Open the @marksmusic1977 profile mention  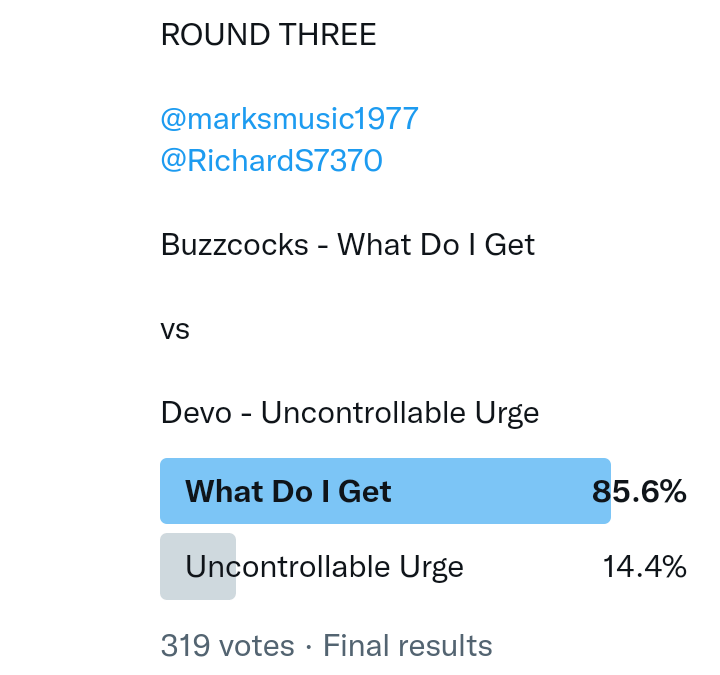[x=289, y=119]
